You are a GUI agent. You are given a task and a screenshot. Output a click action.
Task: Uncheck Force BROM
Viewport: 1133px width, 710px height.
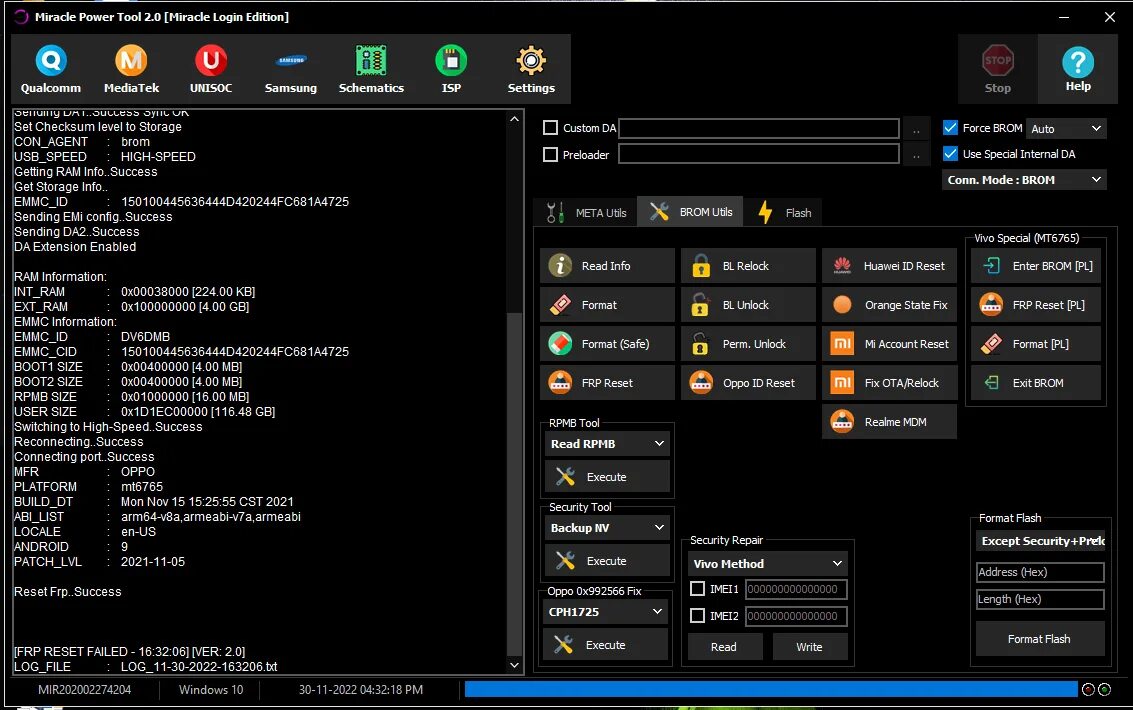coord(950,128)
